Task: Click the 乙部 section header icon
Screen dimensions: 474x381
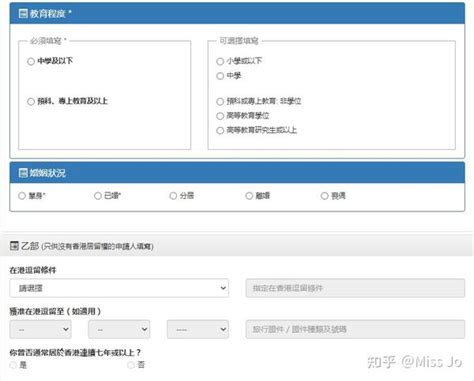Action: [14, 246]
